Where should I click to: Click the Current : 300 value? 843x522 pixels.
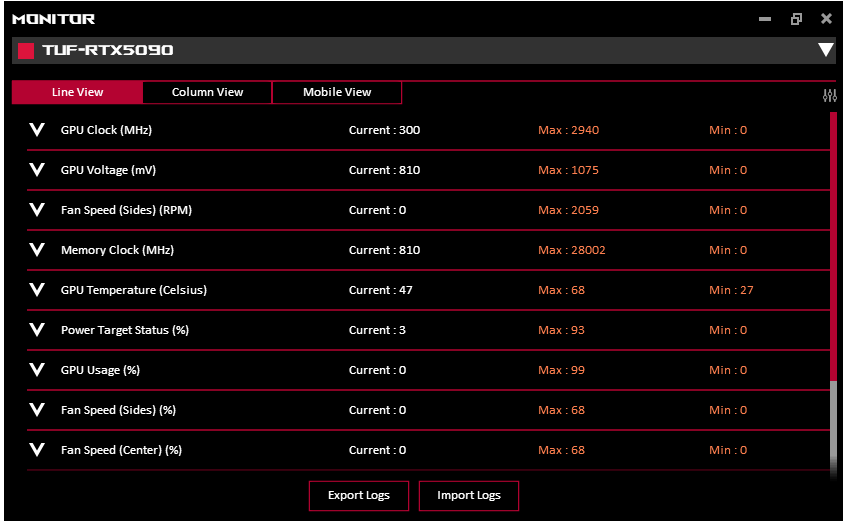point(384,130)
